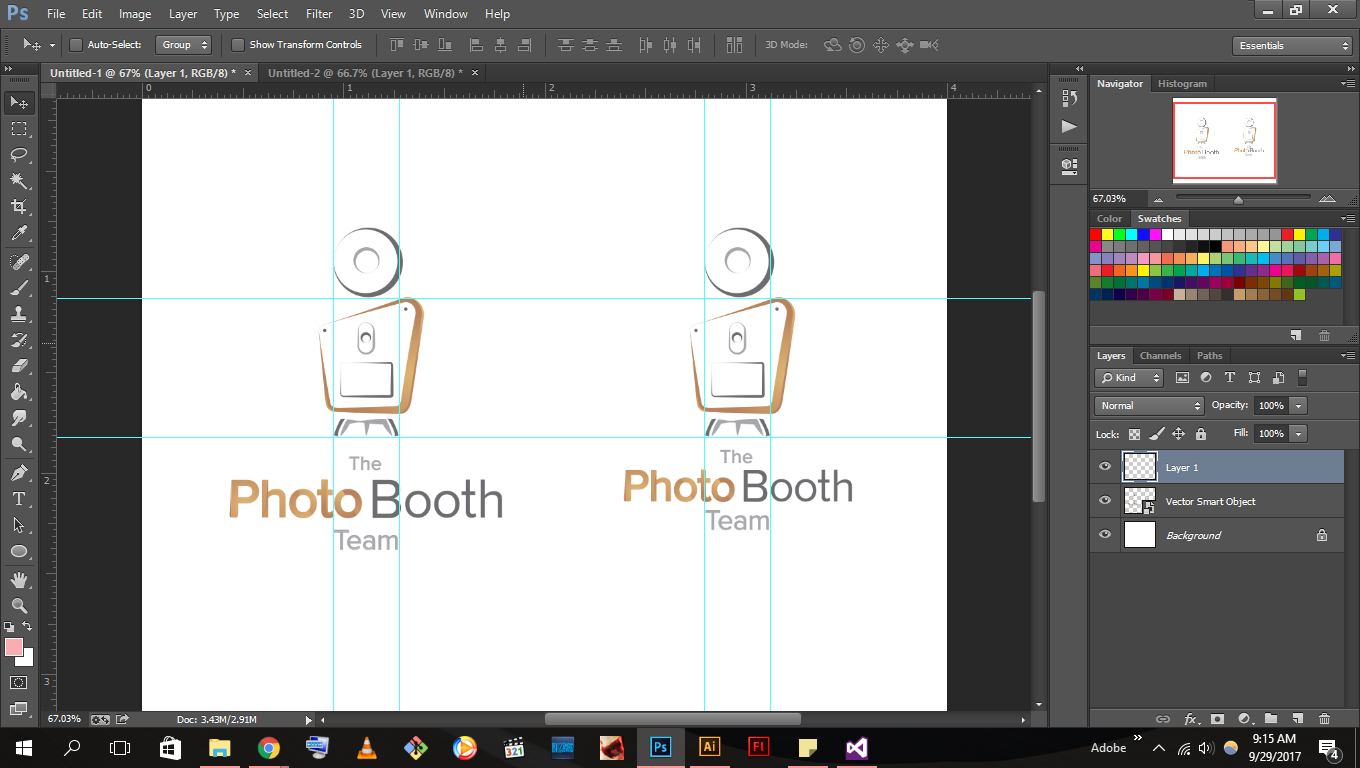This screenshot has height=768, width=1360.
Task: Open the Layer blending mode dropdown
Action: [1148, 405]
